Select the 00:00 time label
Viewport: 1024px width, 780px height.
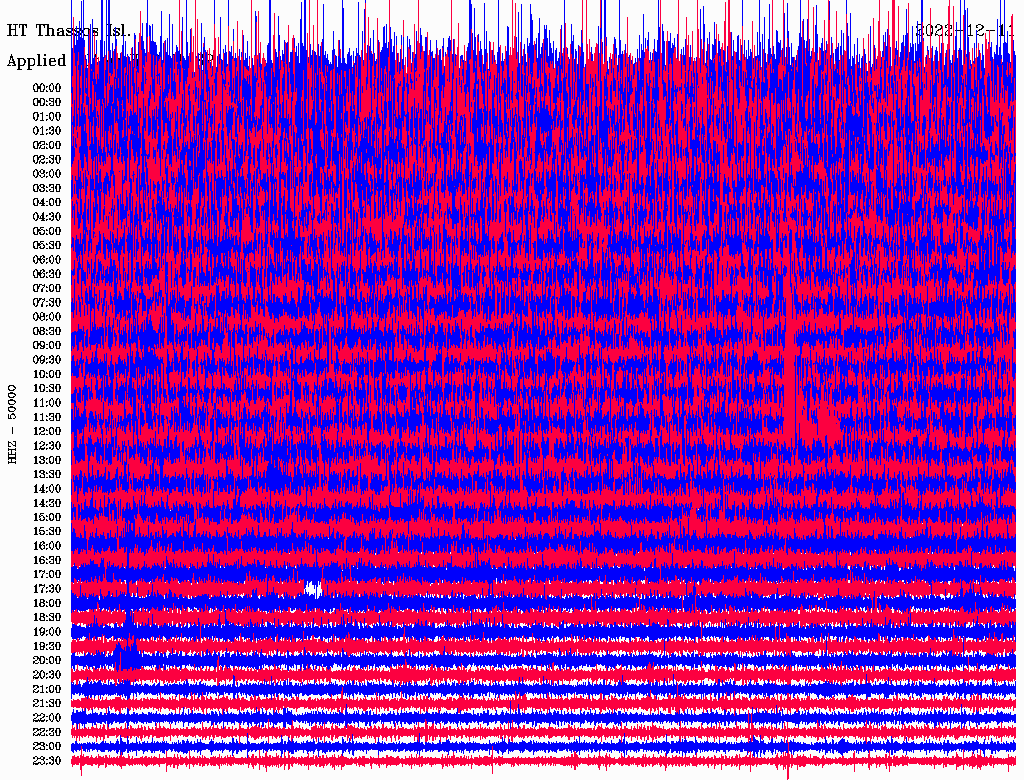[47, 88]
